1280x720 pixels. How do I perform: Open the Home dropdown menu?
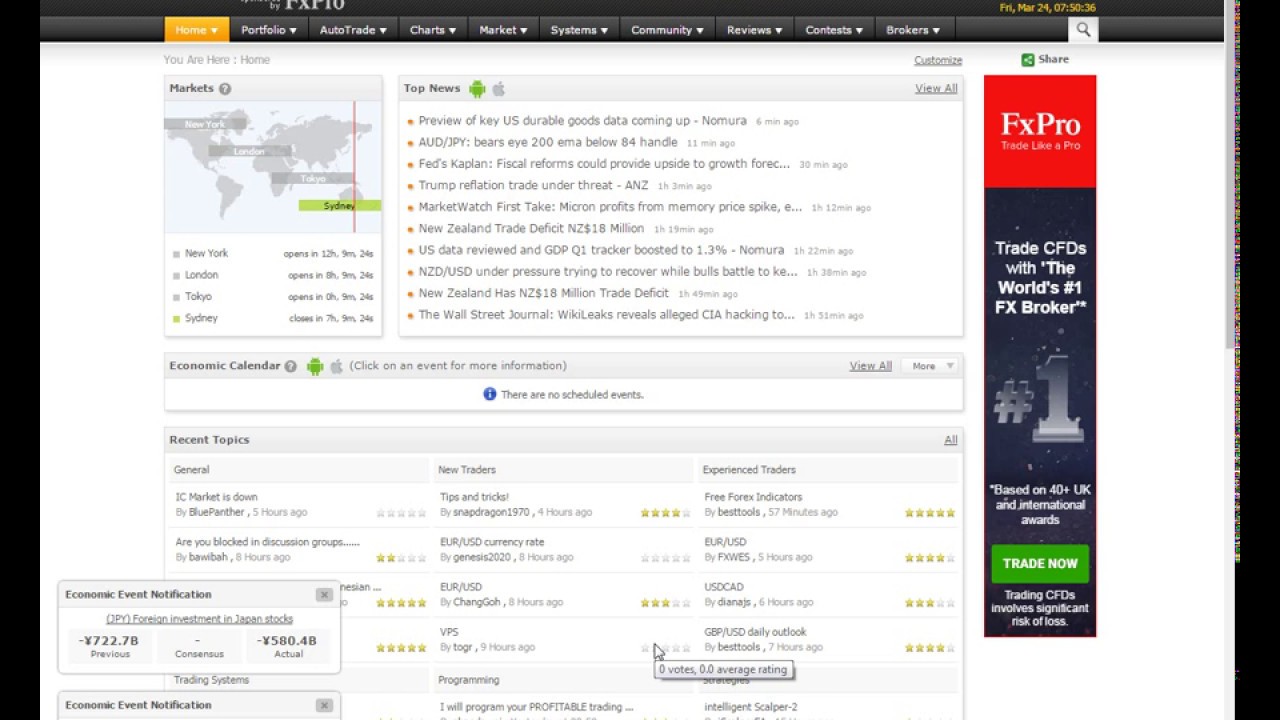pos(197,30)
